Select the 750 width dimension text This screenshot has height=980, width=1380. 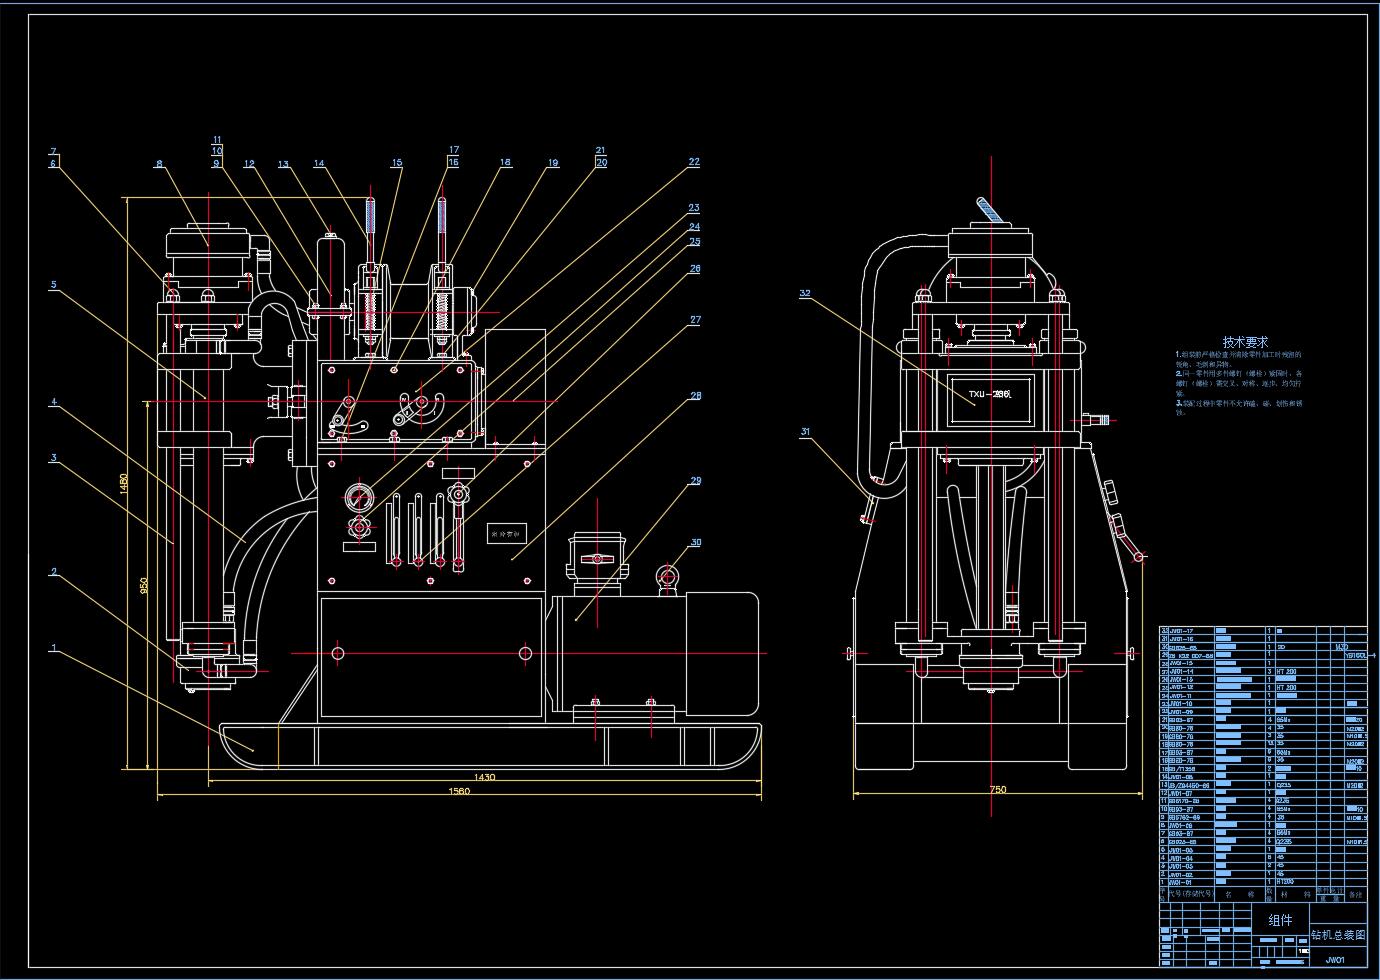(x=997, y=790)
